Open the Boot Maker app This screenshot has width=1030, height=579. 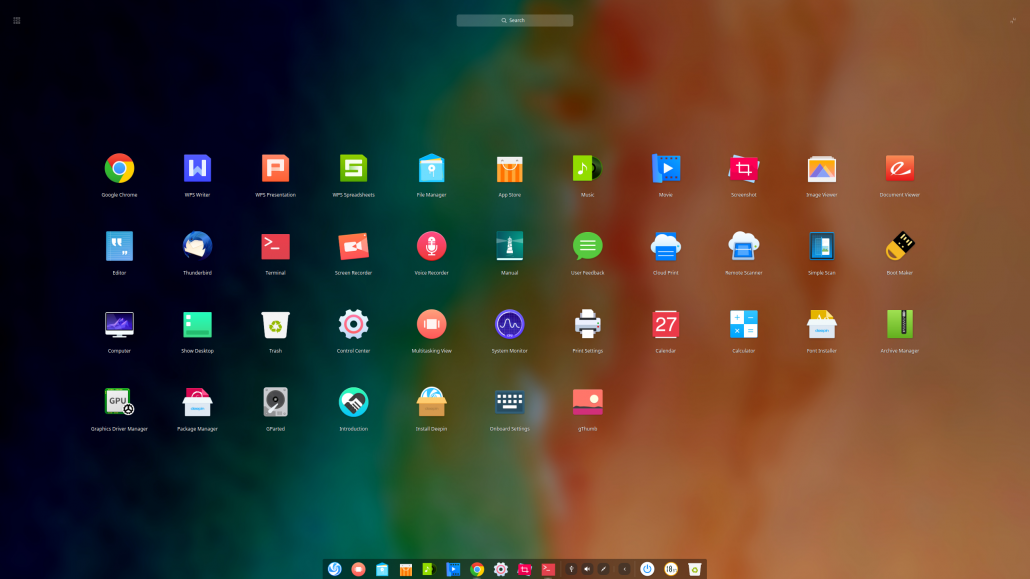click(x=899, y=246)
